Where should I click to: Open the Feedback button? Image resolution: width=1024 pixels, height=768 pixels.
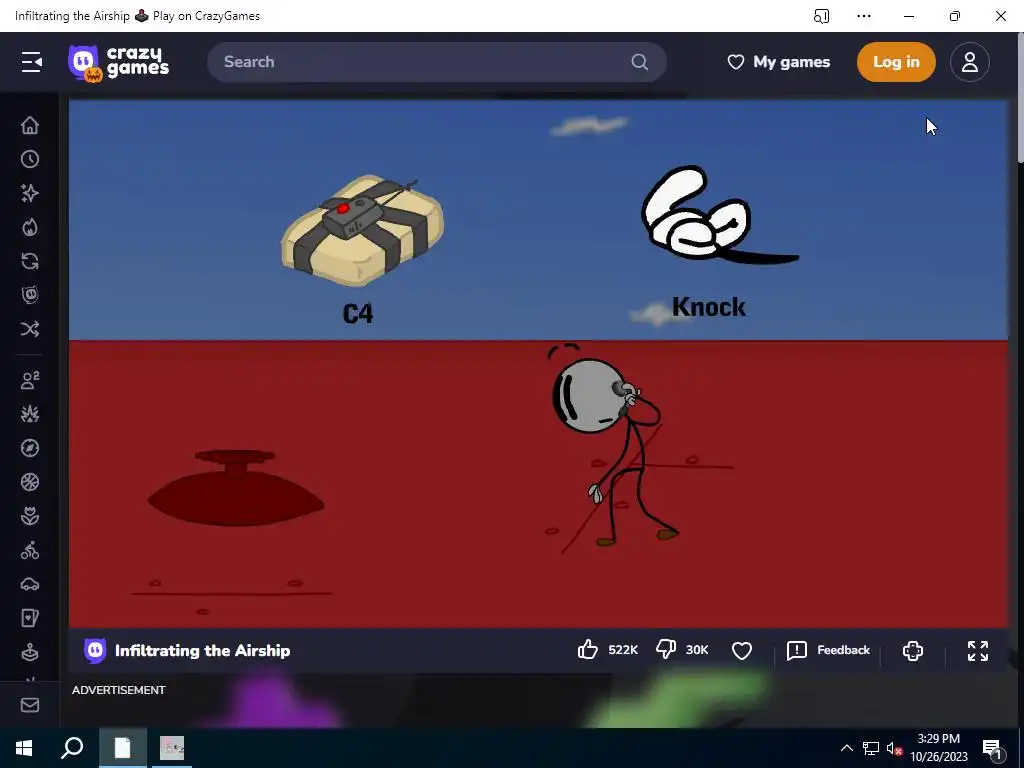(828, 650)
